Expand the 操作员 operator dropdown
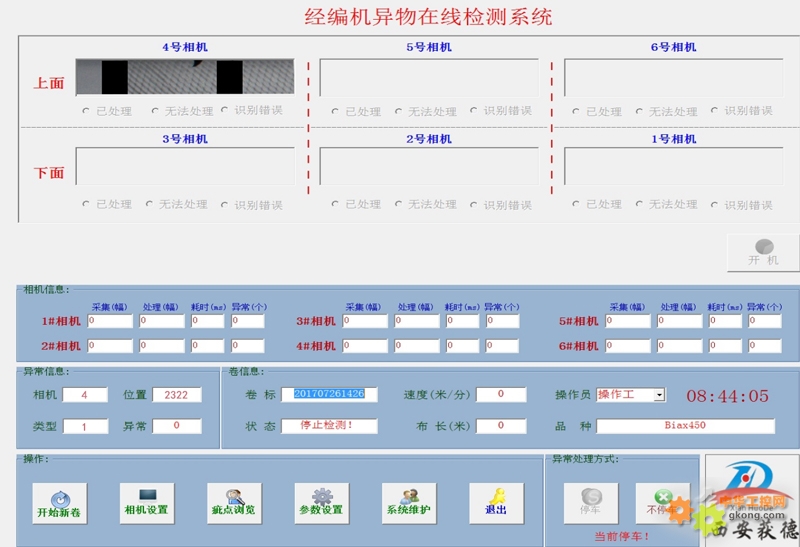 click(659, 395)
